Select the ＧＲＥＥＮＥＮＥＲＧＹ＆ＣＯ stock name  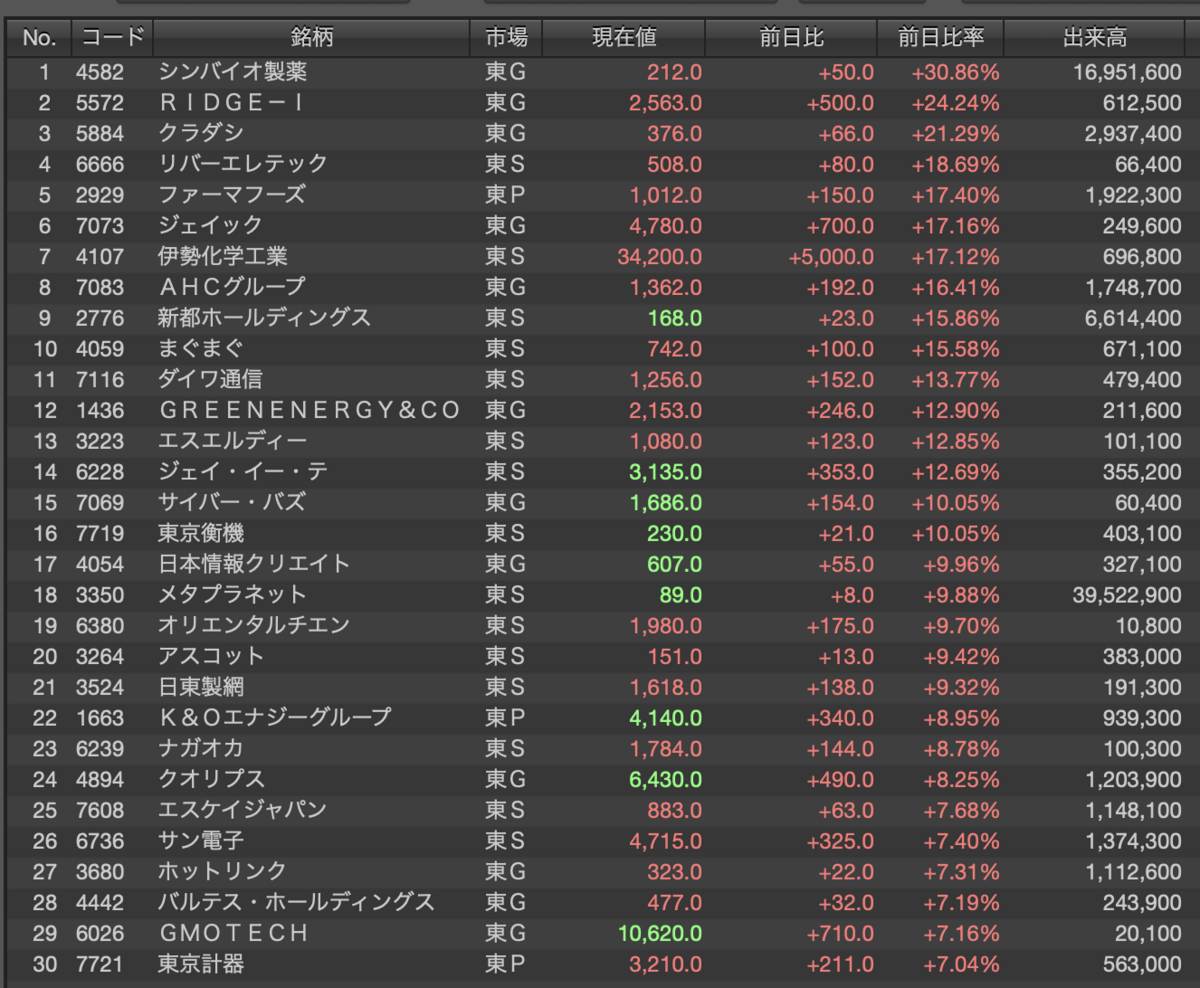[x=310, y=410]
